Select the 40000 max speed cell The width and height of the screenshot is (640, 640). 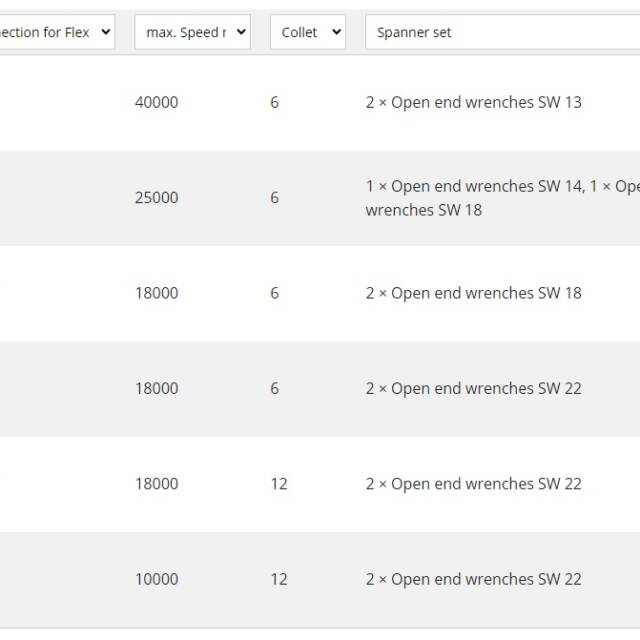point(156,102)
